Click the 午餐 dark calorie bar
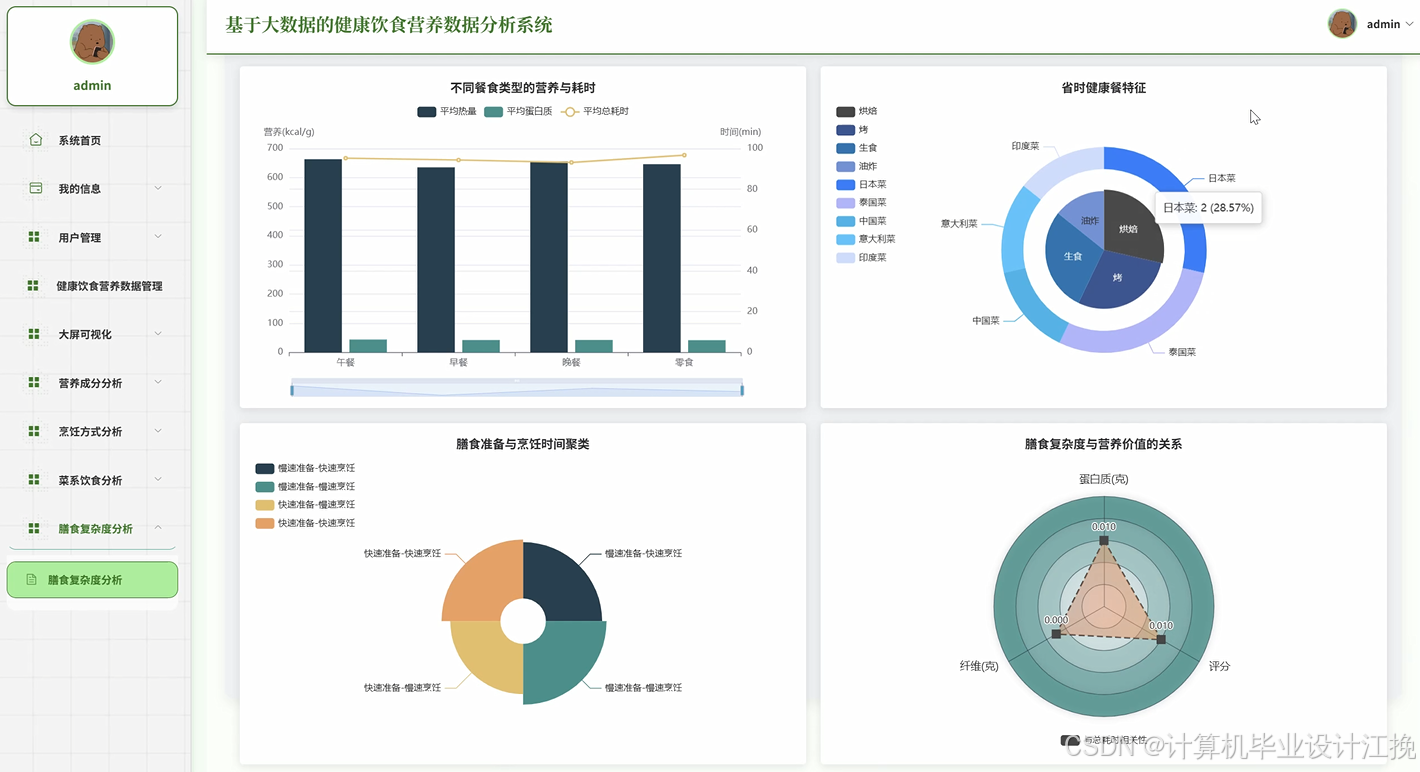The image size is (1420, 772). pos(323,256)
